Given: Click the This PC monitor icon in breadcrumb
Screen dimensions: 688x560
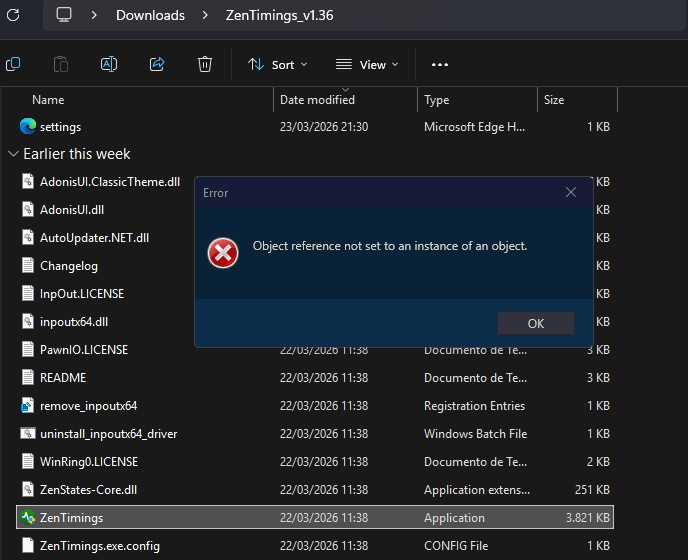Looking at the screenshot, I should coord(64,15).
